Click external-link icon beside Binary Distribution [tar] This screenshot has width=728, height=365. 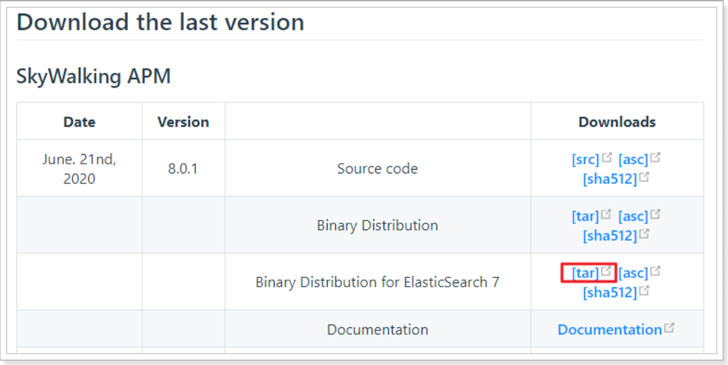coord(606,214)
